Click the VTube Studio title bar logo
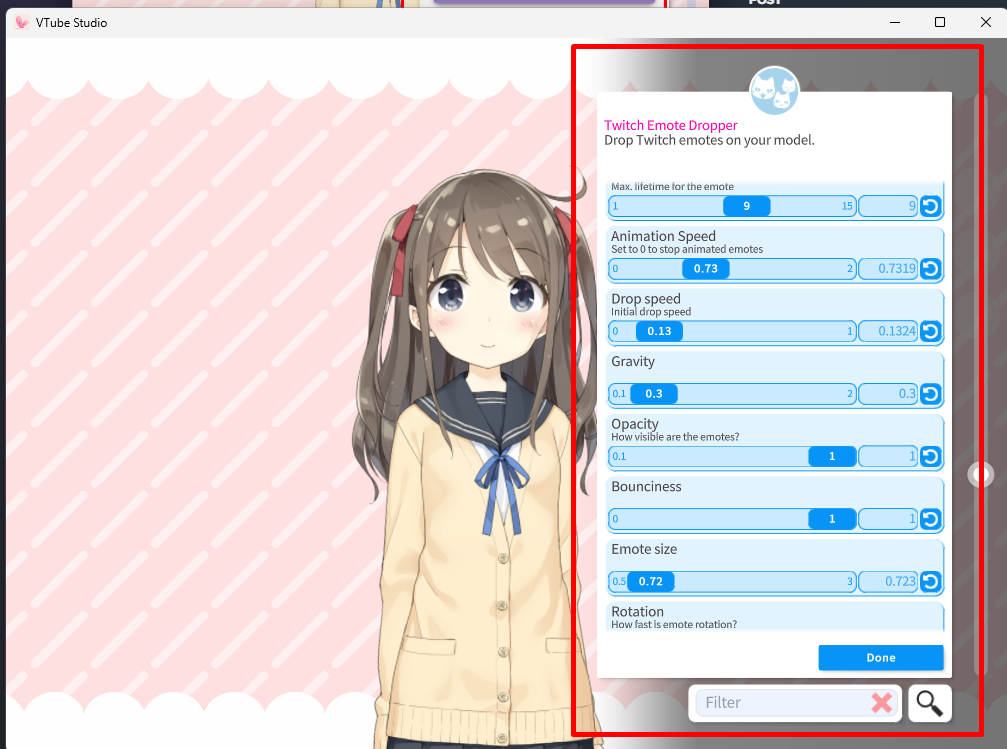This screenshot has height=749, width=1007. (x=22, y=22)
